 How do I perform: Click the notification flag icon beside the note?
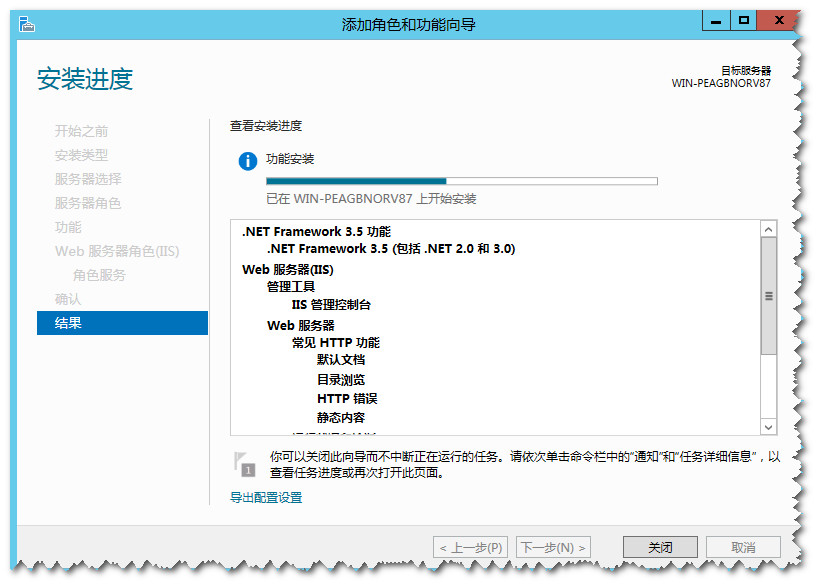point(244,464)
